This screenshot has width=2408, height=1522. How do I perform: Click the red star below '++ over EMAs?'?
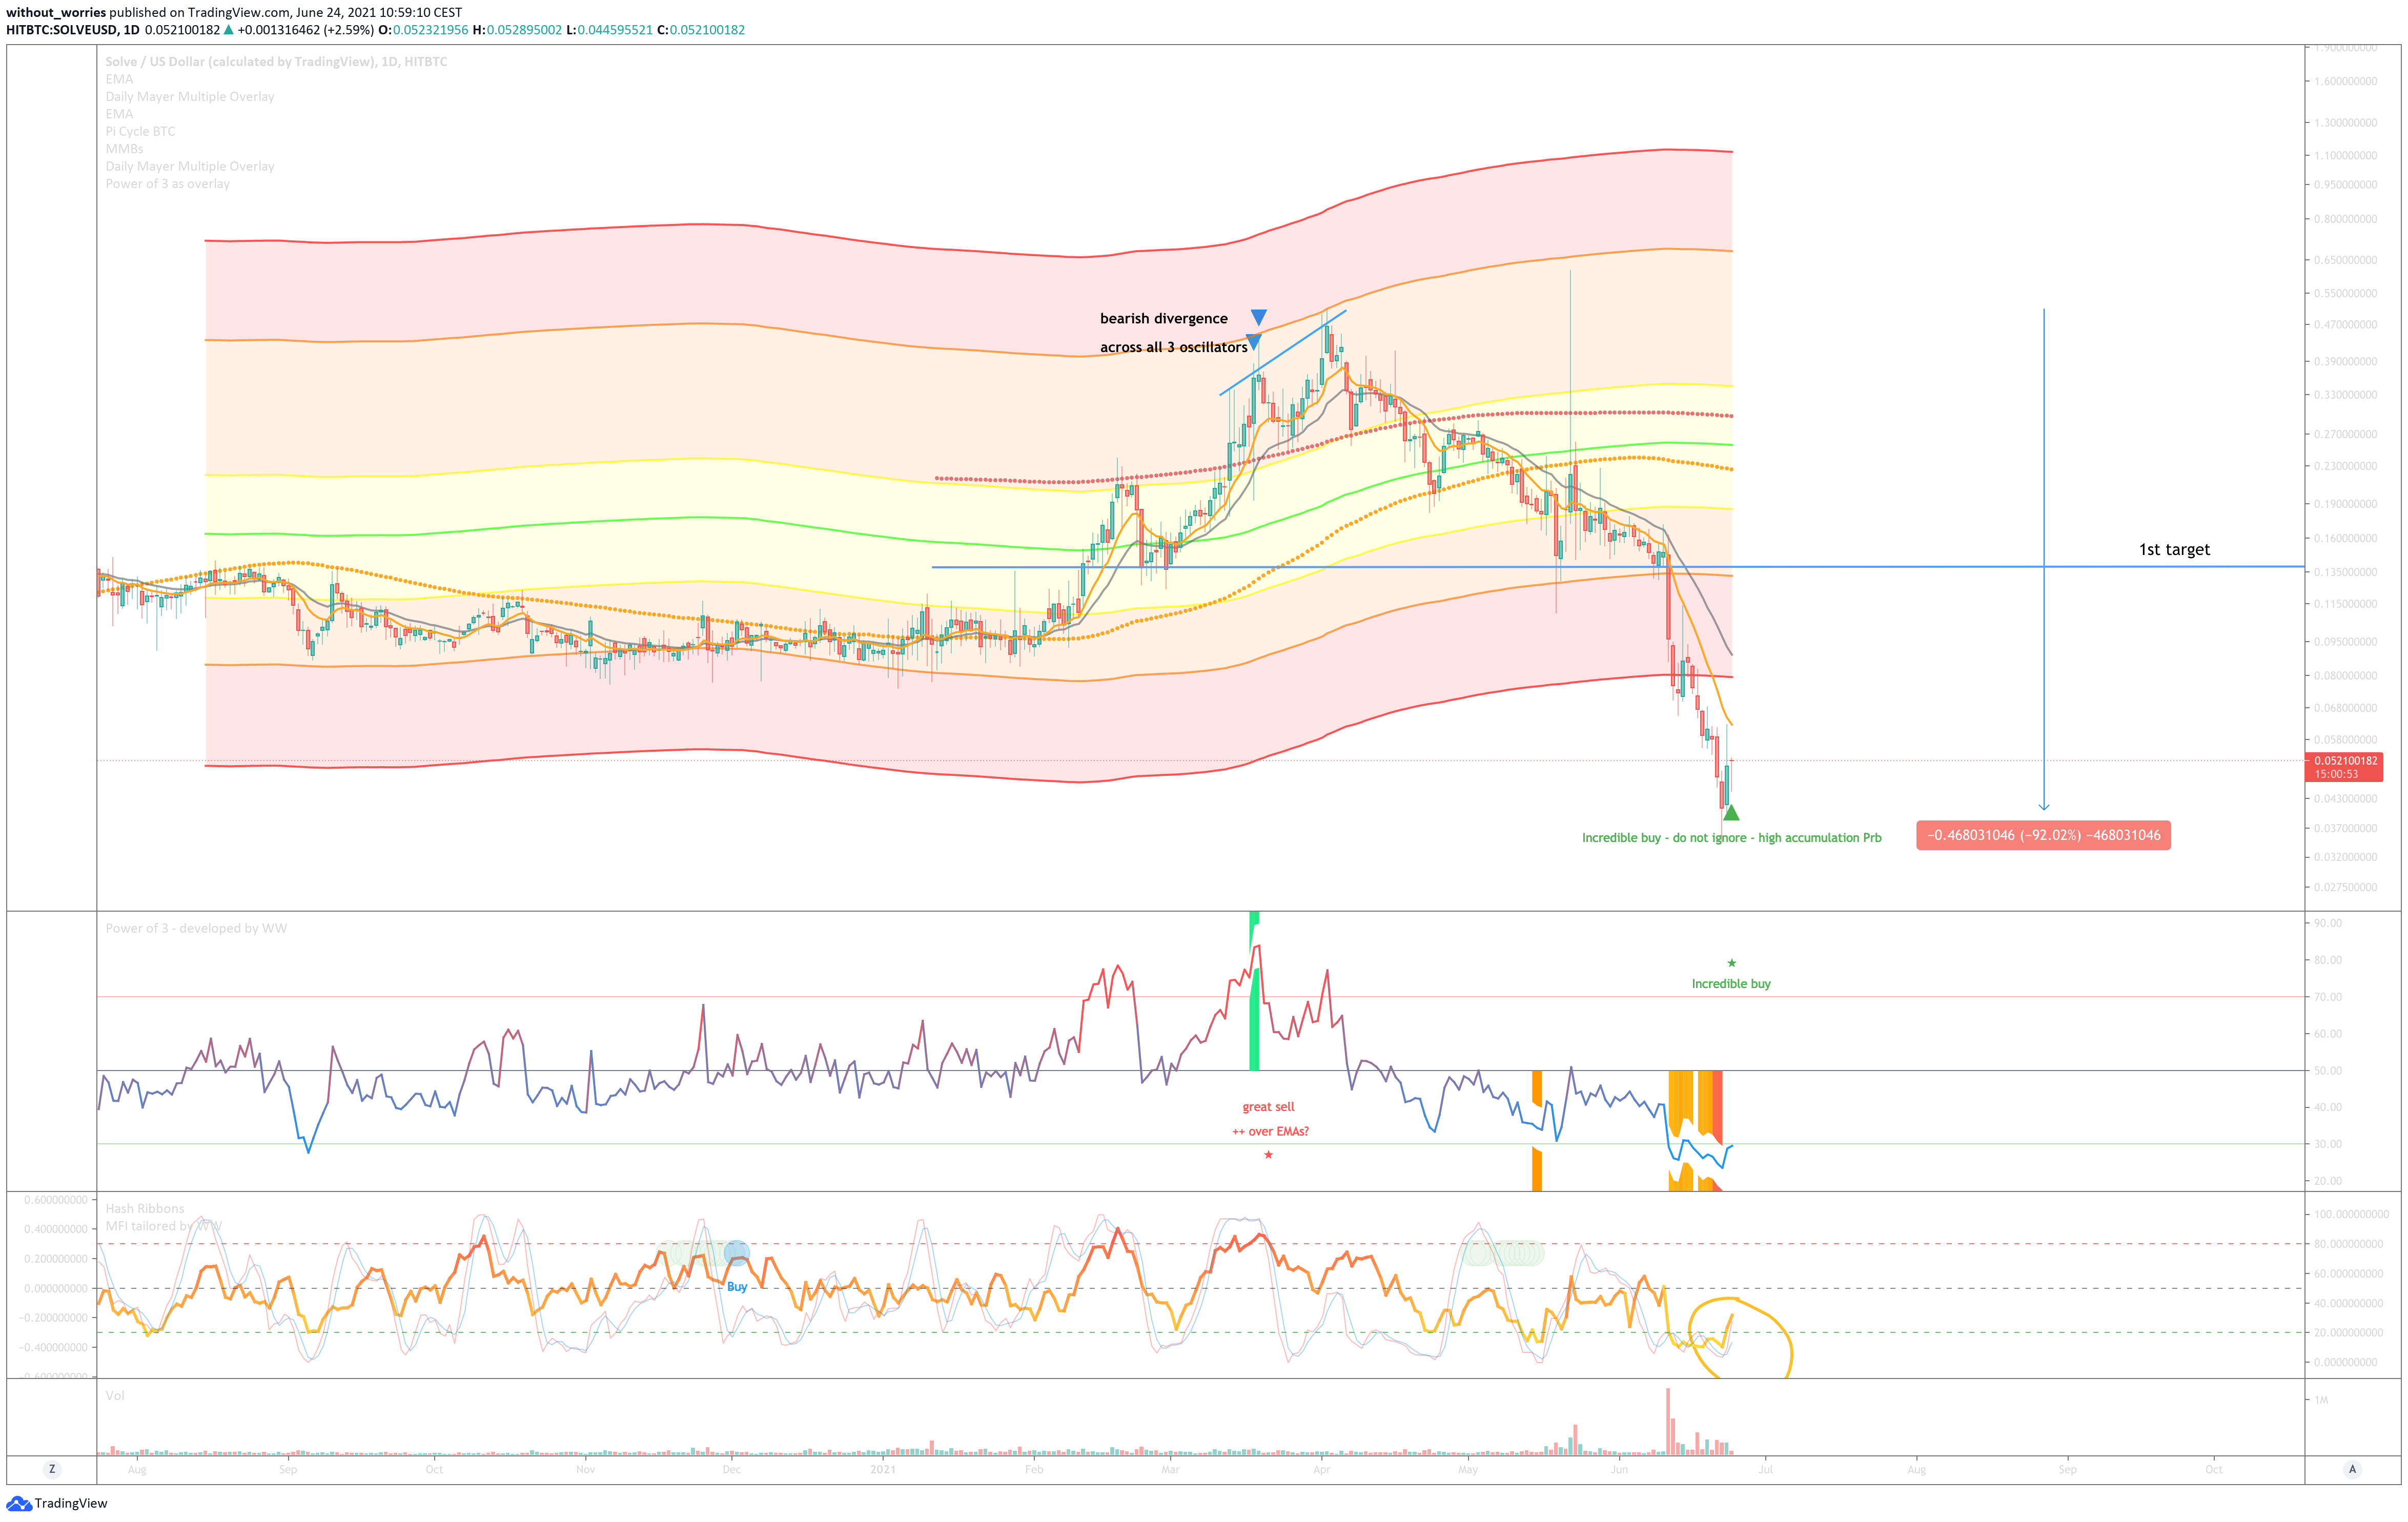pyautogui.click(x=1268, y=1155)
